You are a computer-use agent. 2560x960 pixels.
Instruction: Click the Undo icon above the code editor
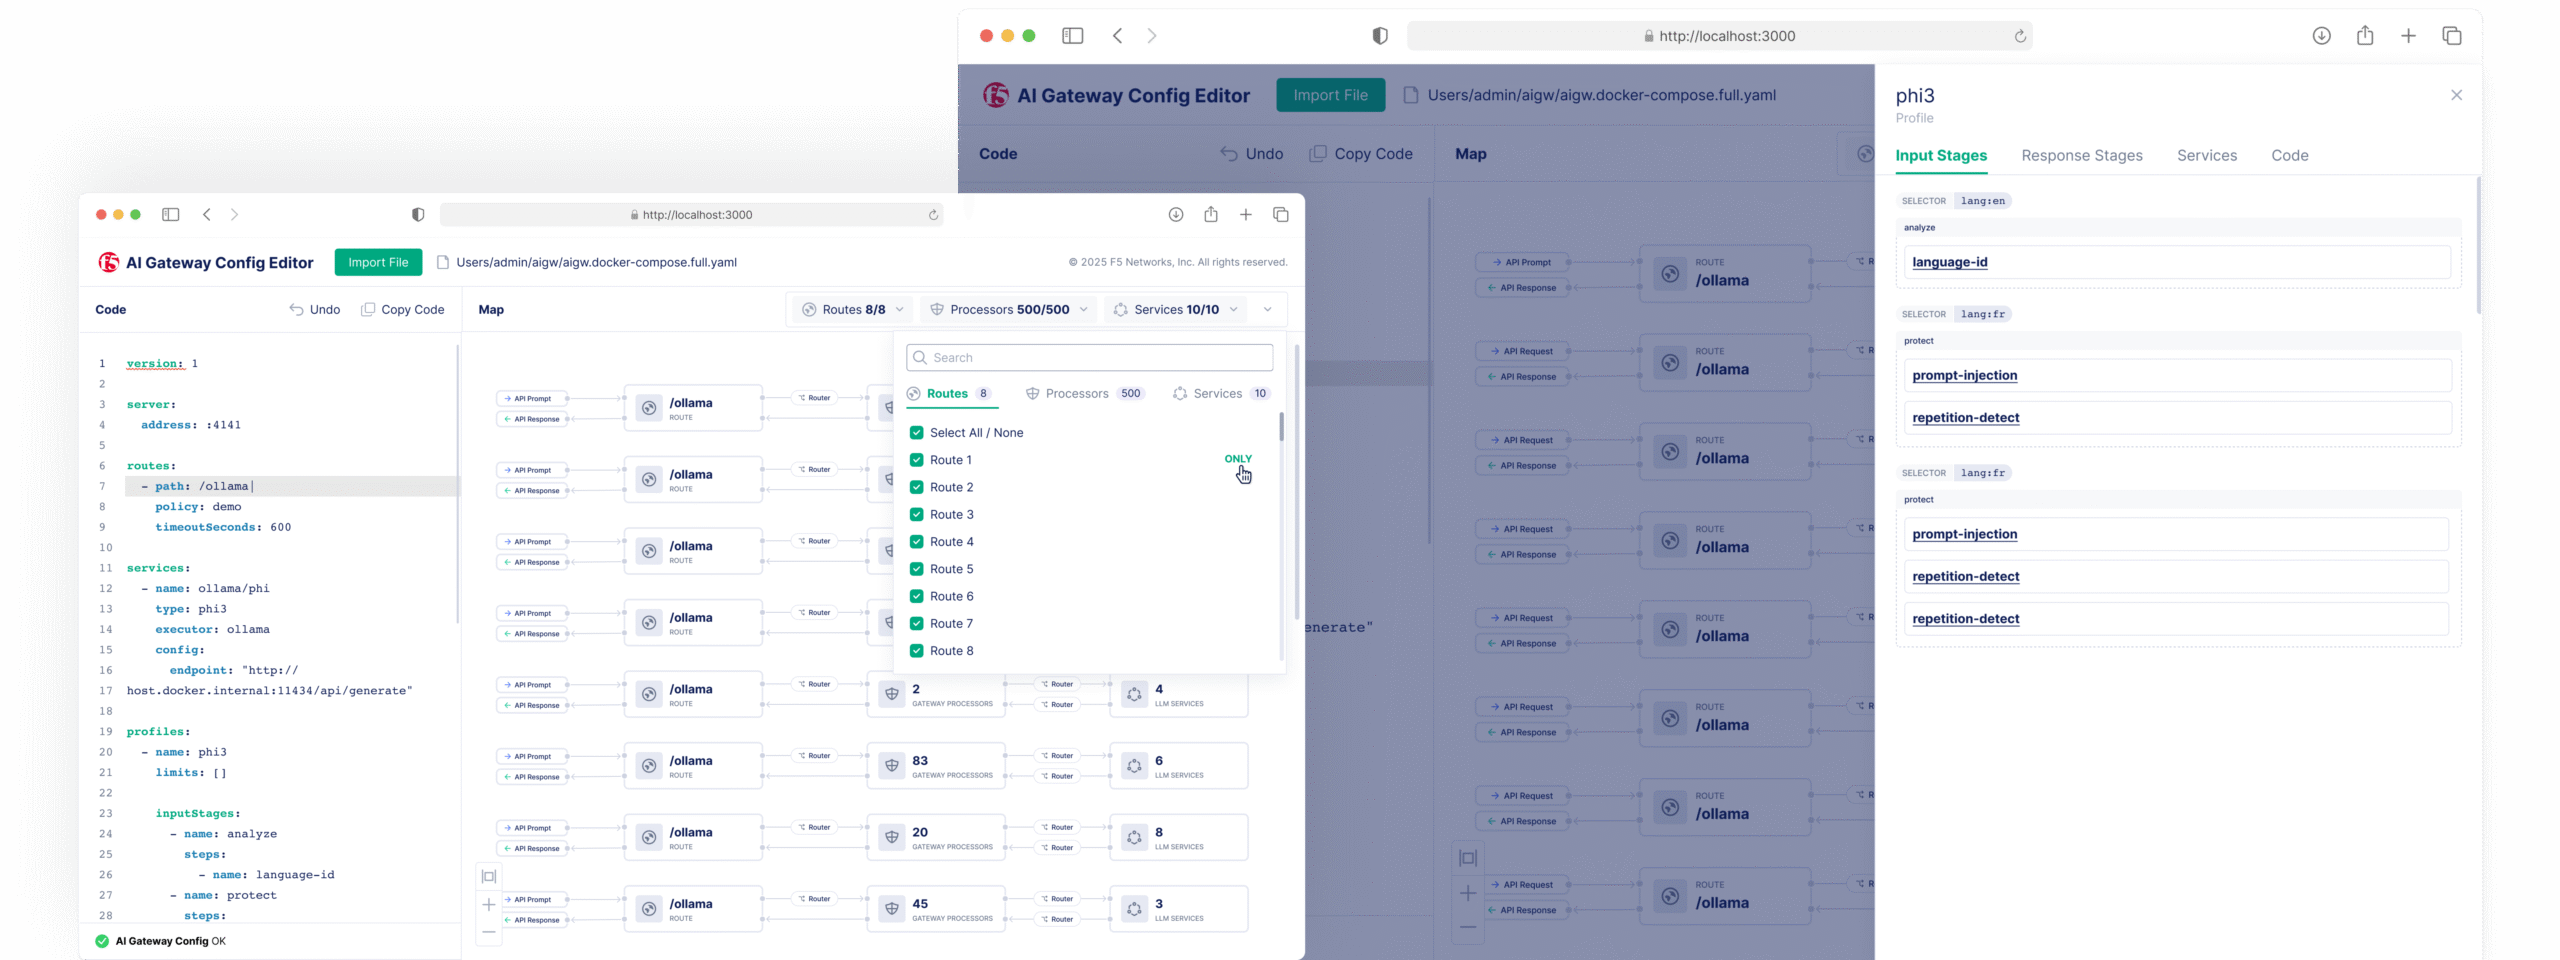point(296,310)
